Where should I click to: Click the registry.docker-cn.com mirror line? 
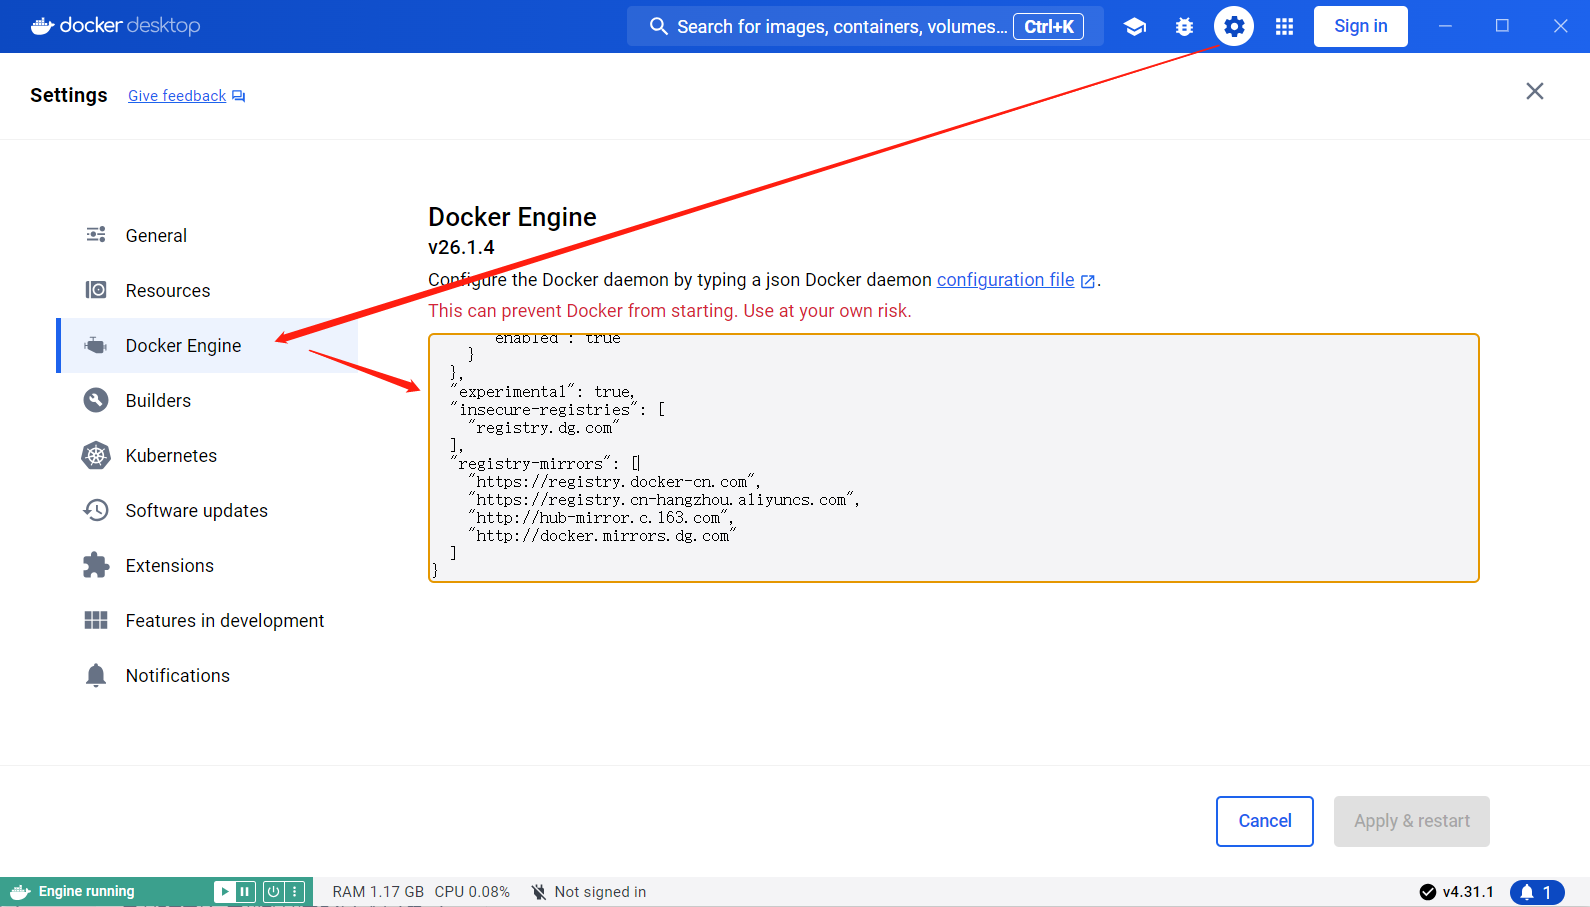click(x=614, y=482)
